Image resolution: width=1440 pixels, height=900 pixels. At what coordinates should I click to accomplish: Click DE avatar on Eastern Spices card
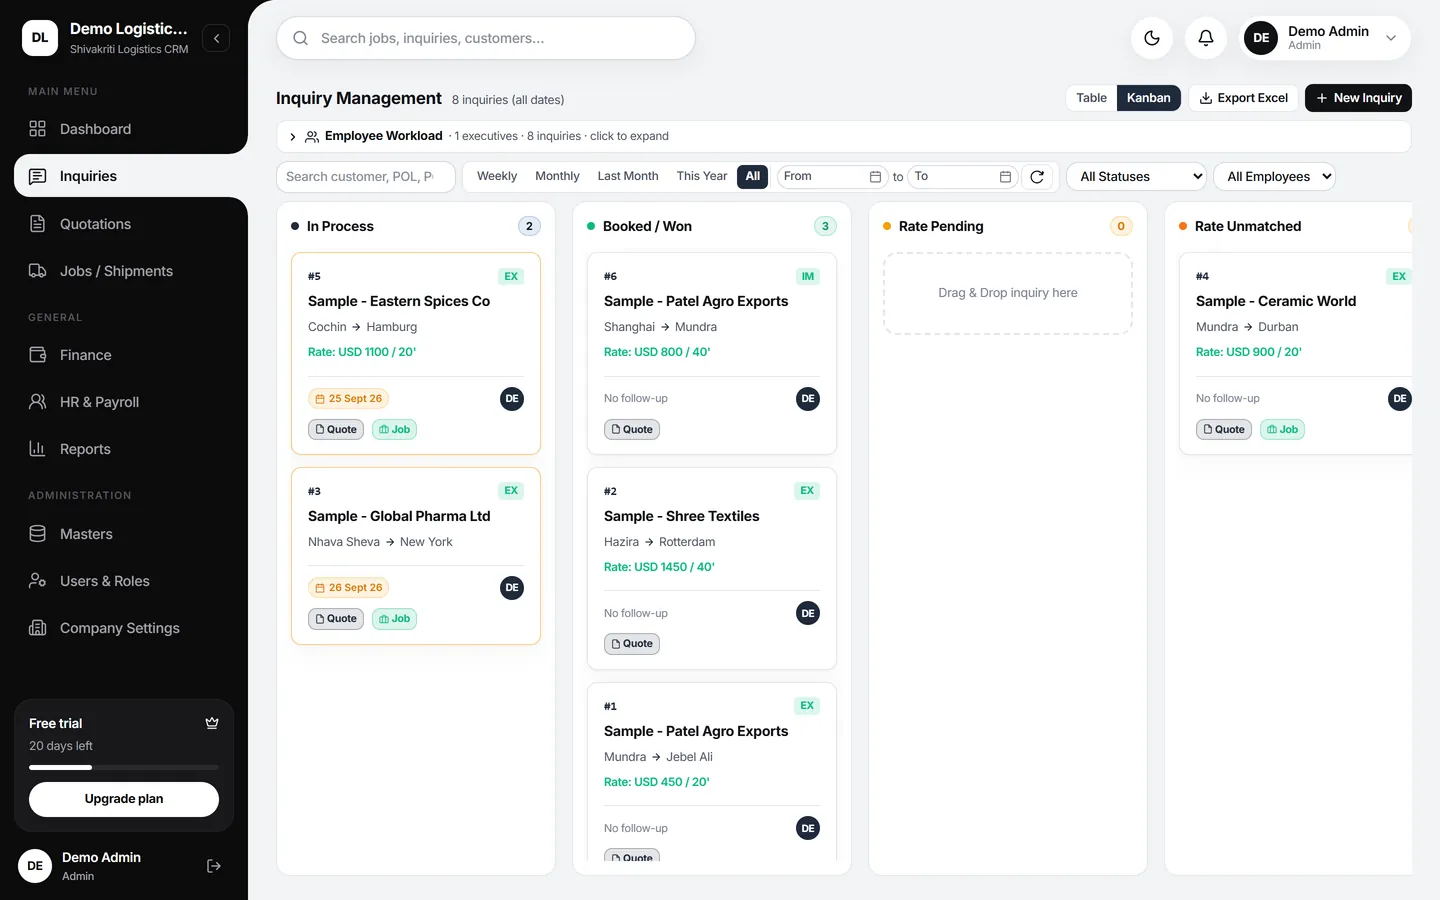[512, 399]
